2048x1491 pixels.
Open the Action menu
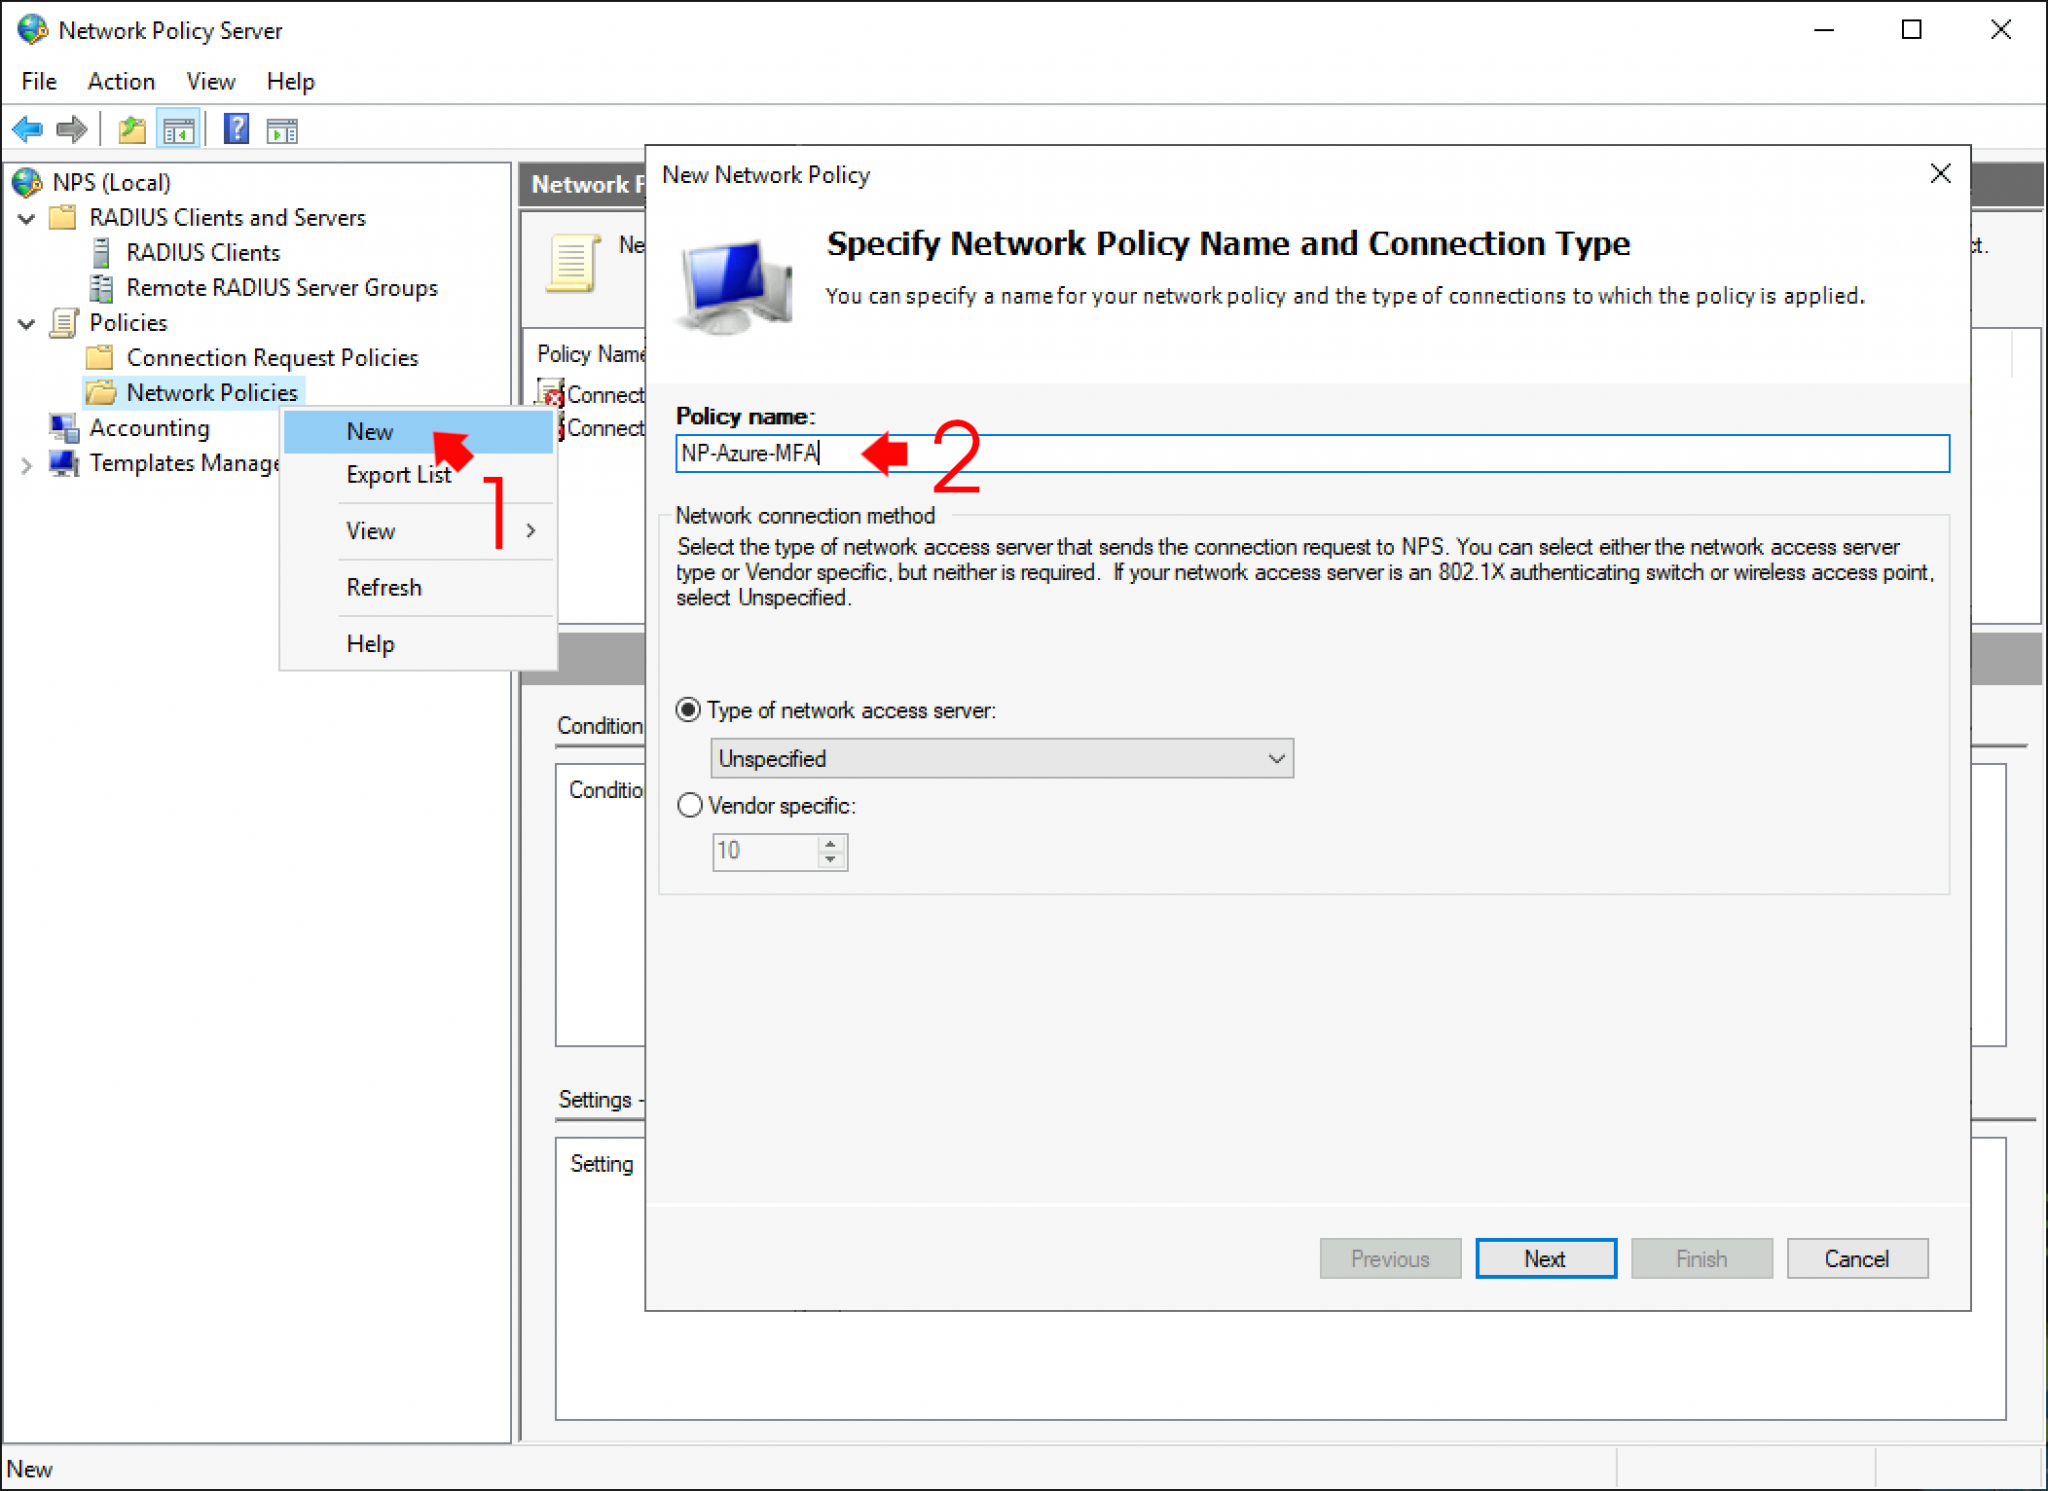coord(120,81)
